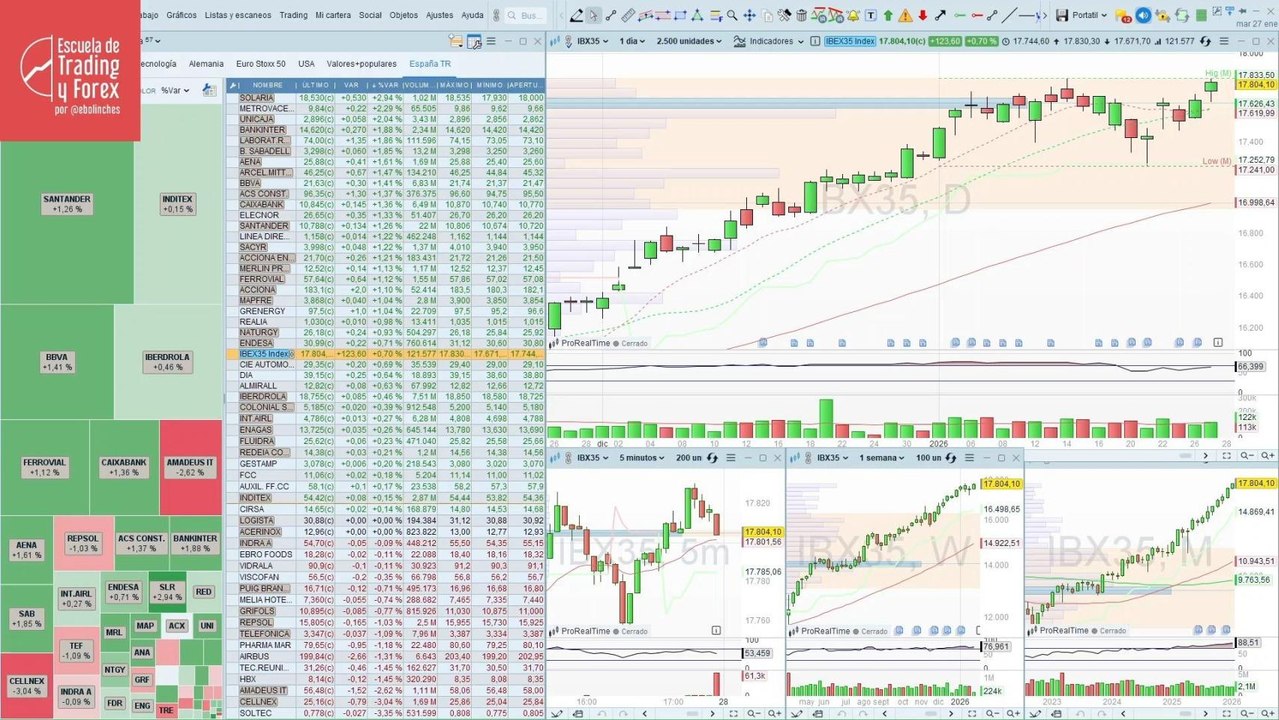Click the search field labeled Bus
The image size is (1279, 720).
(526, 15)
